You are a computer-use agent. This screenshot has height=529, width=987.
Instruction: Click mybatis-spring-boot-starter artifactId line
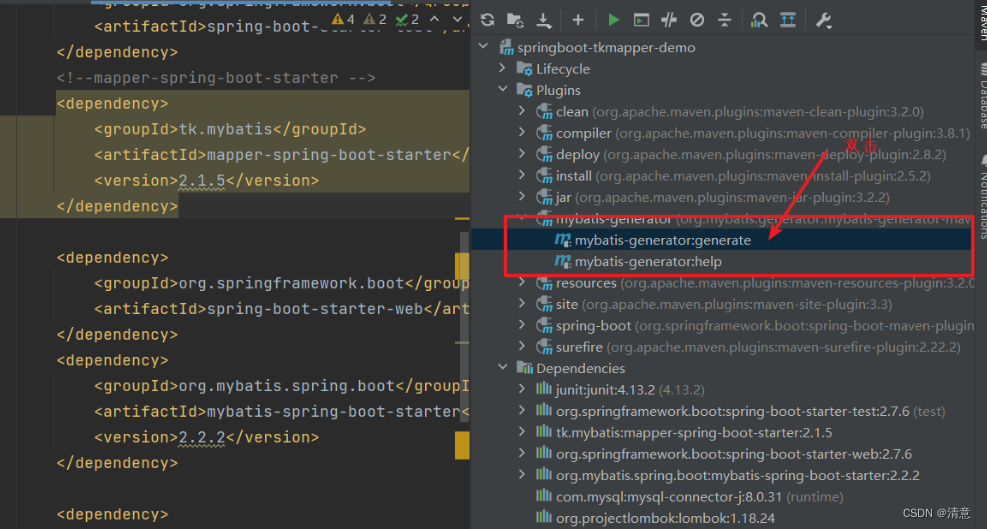click(x=281, y=411)
